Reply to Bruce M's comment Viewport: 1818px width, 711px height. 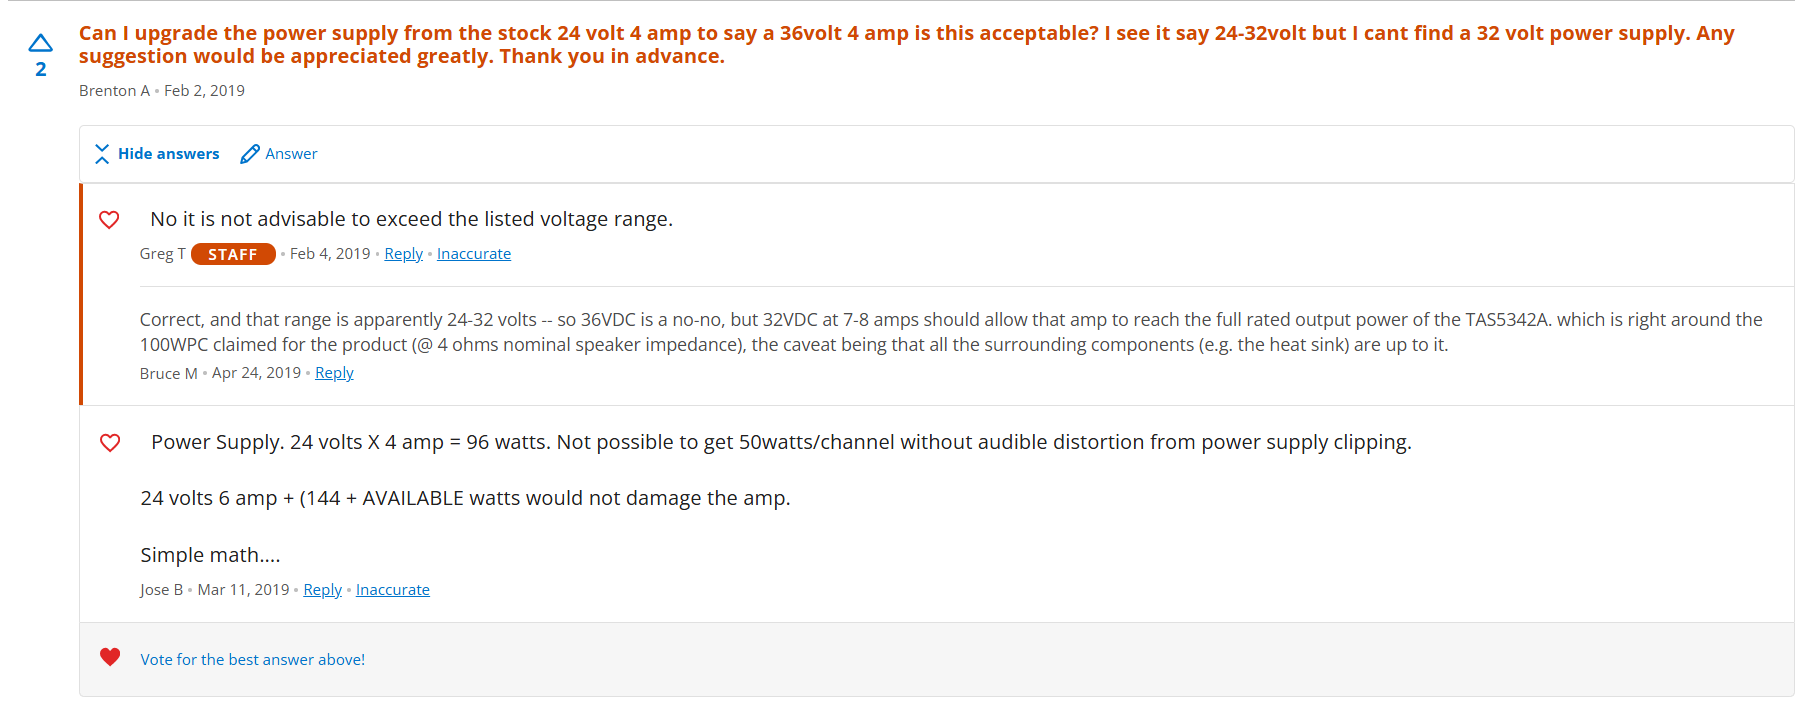pos(334,373)
